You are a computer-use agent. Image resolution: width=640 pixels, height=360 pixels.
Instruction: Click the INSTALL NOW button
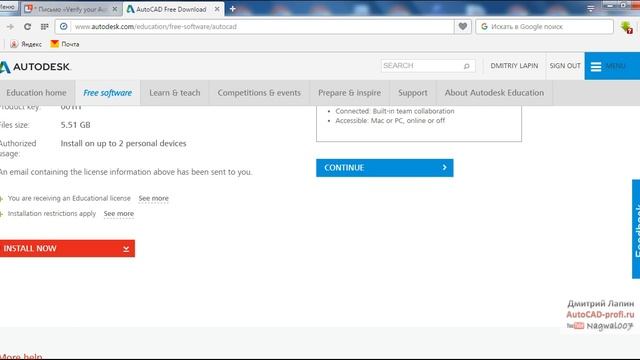[x=67, y=249]
